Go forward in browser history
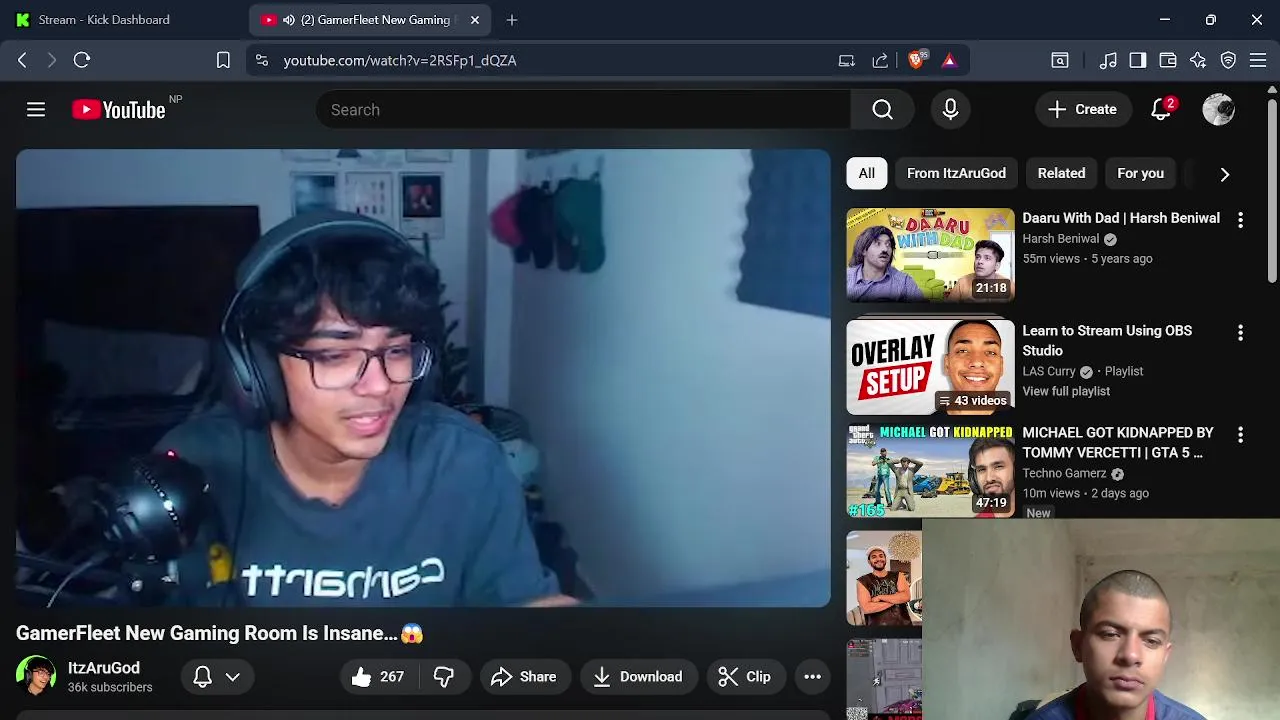This screenshot has width=1280, height=720. [52, 60]
